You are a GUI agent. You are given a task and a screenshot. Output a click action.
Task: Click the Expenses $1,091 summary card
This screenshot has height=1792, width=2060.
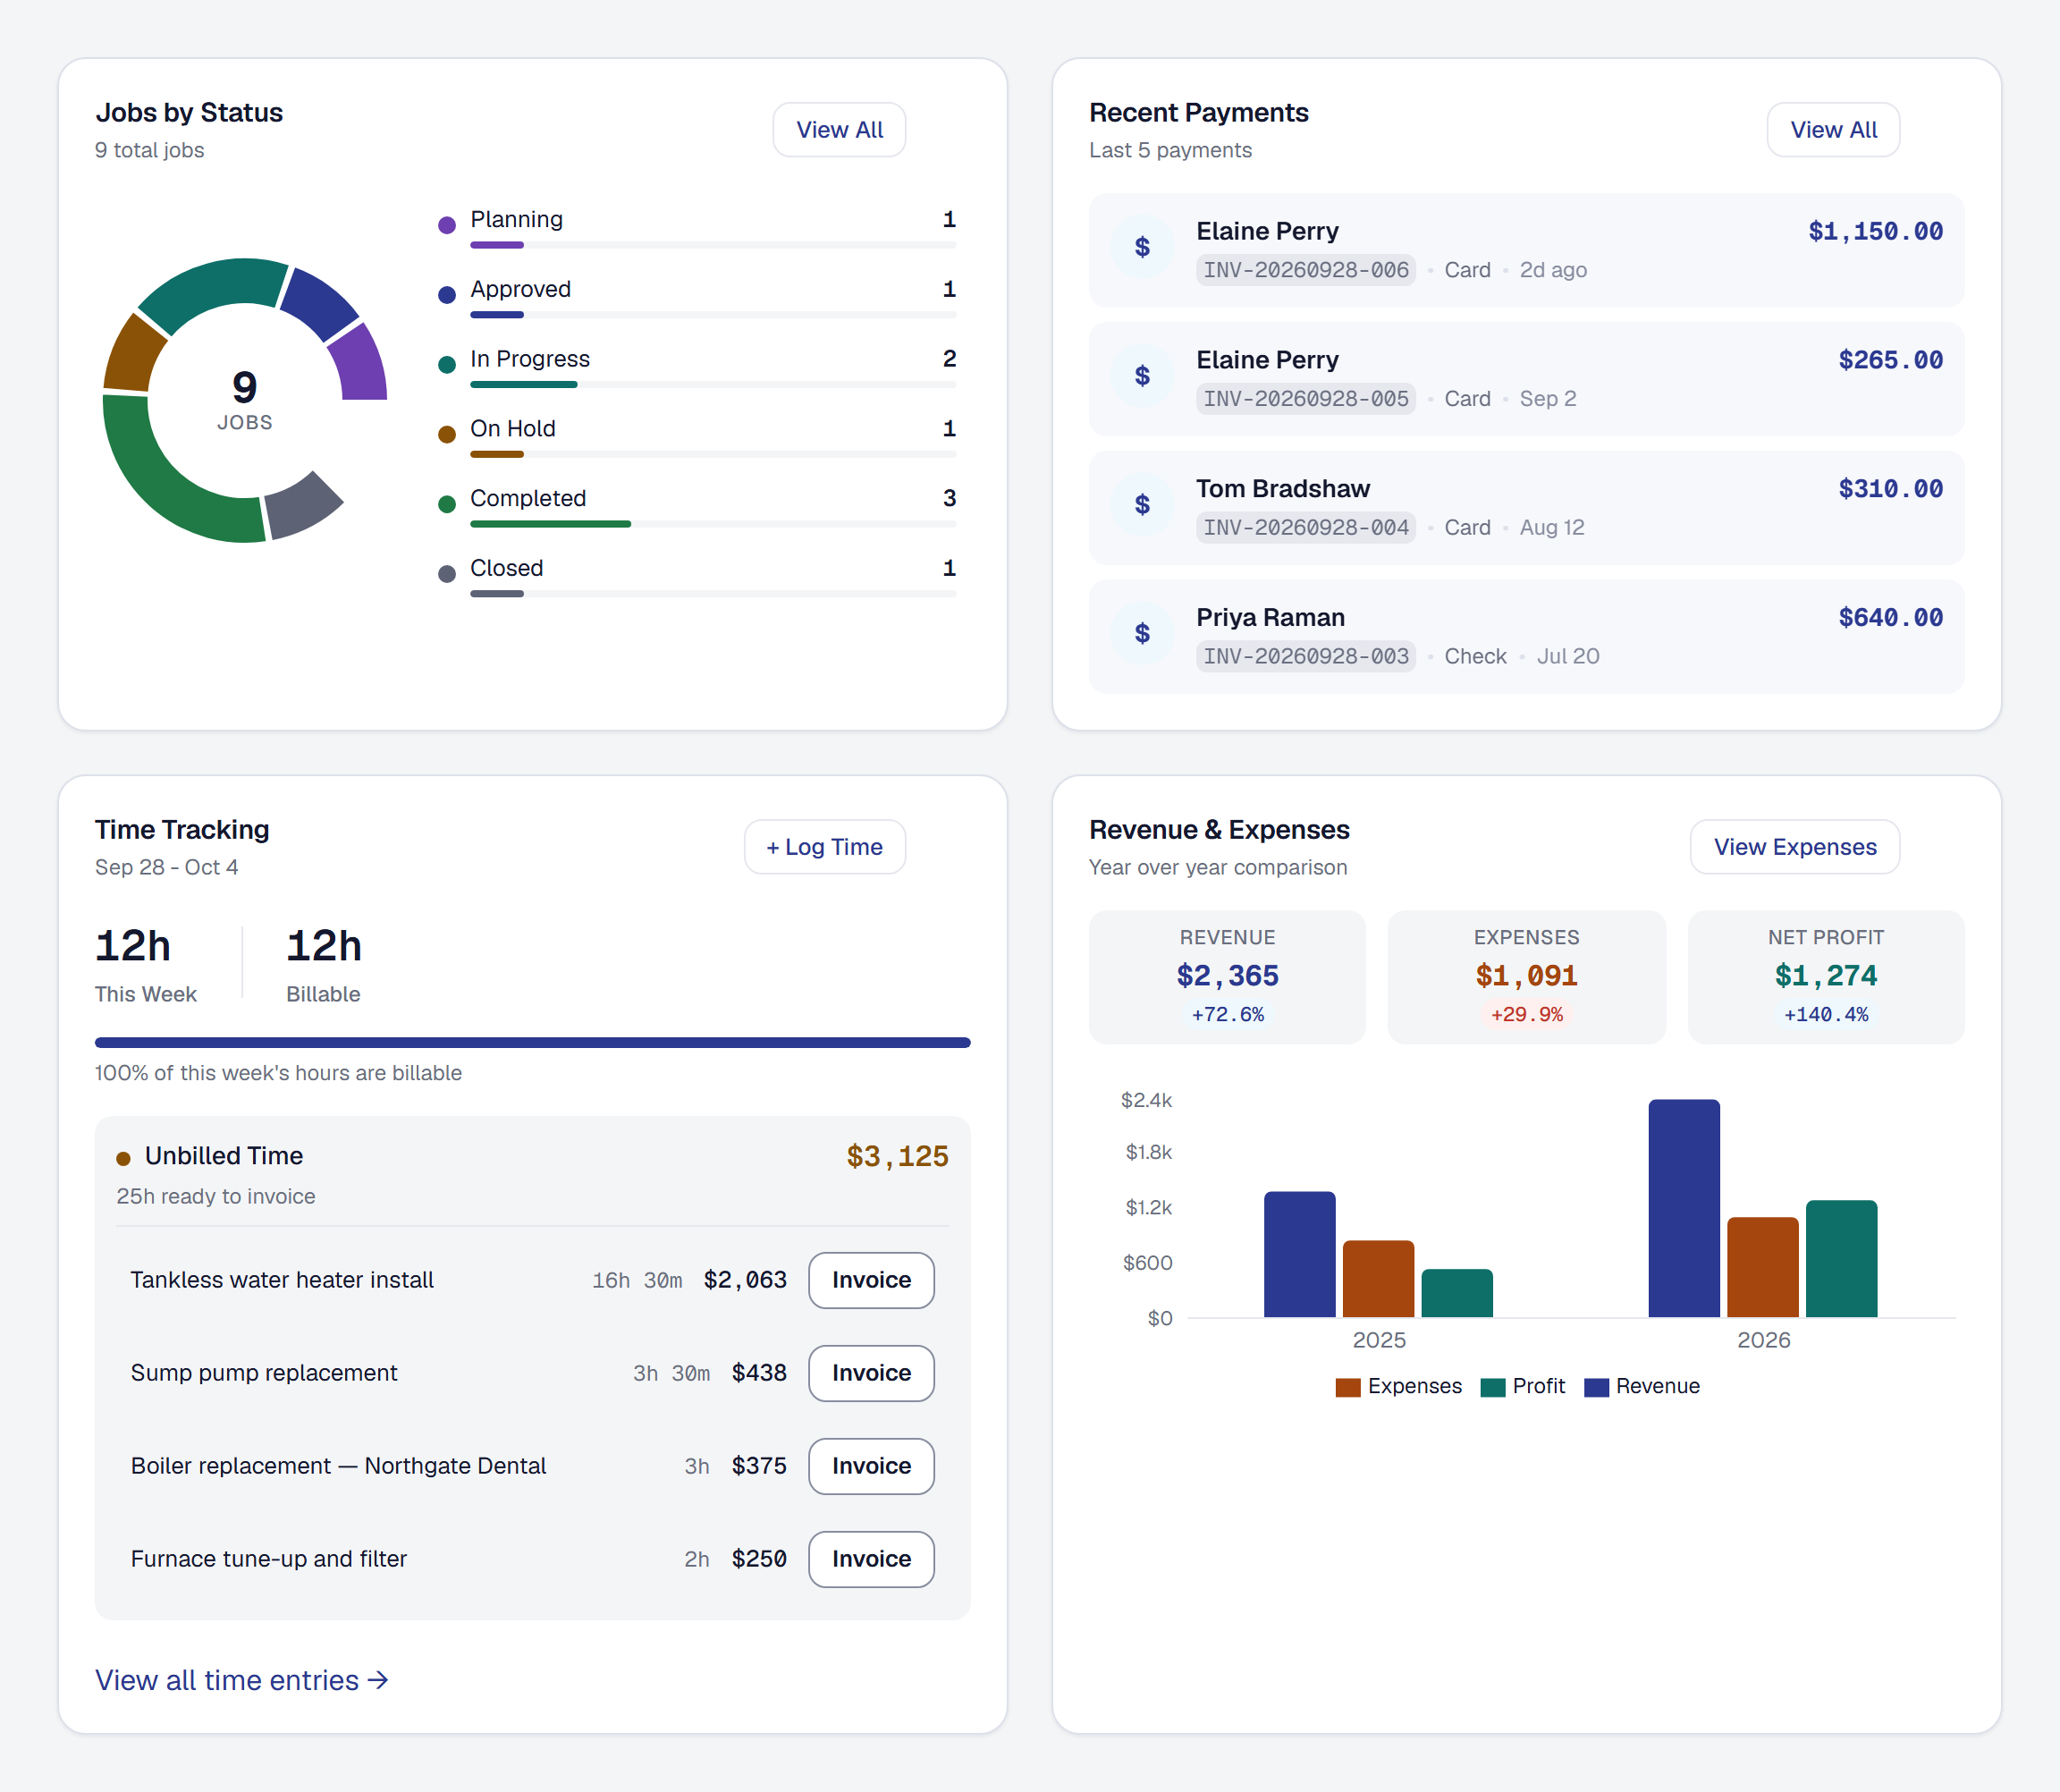(1526, 977)
